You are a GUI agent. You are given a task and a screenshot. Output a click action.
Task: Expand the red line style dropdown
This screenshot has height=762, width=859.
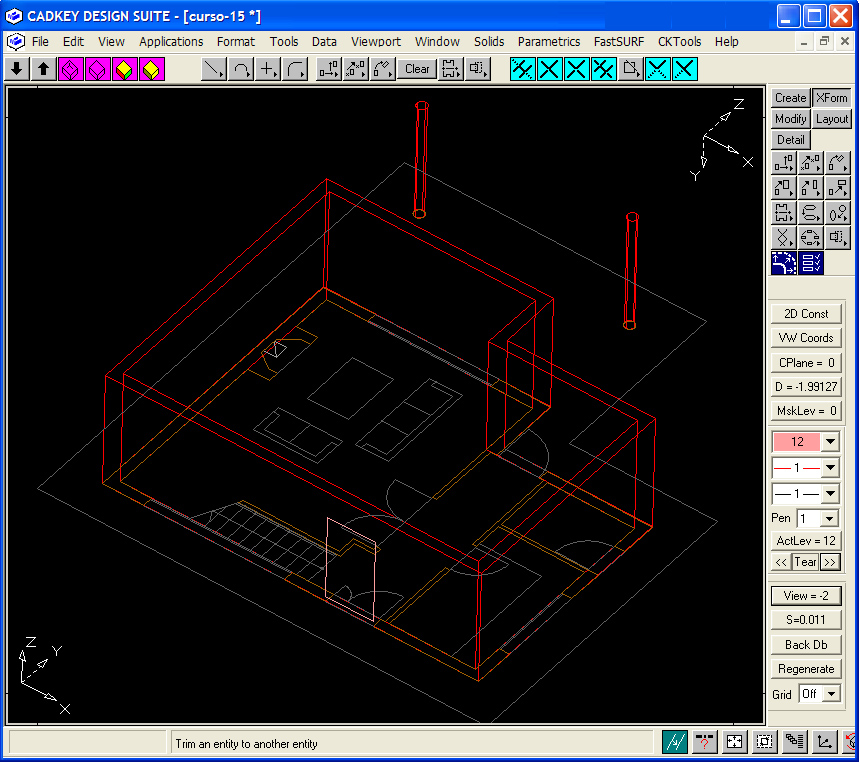830,467
